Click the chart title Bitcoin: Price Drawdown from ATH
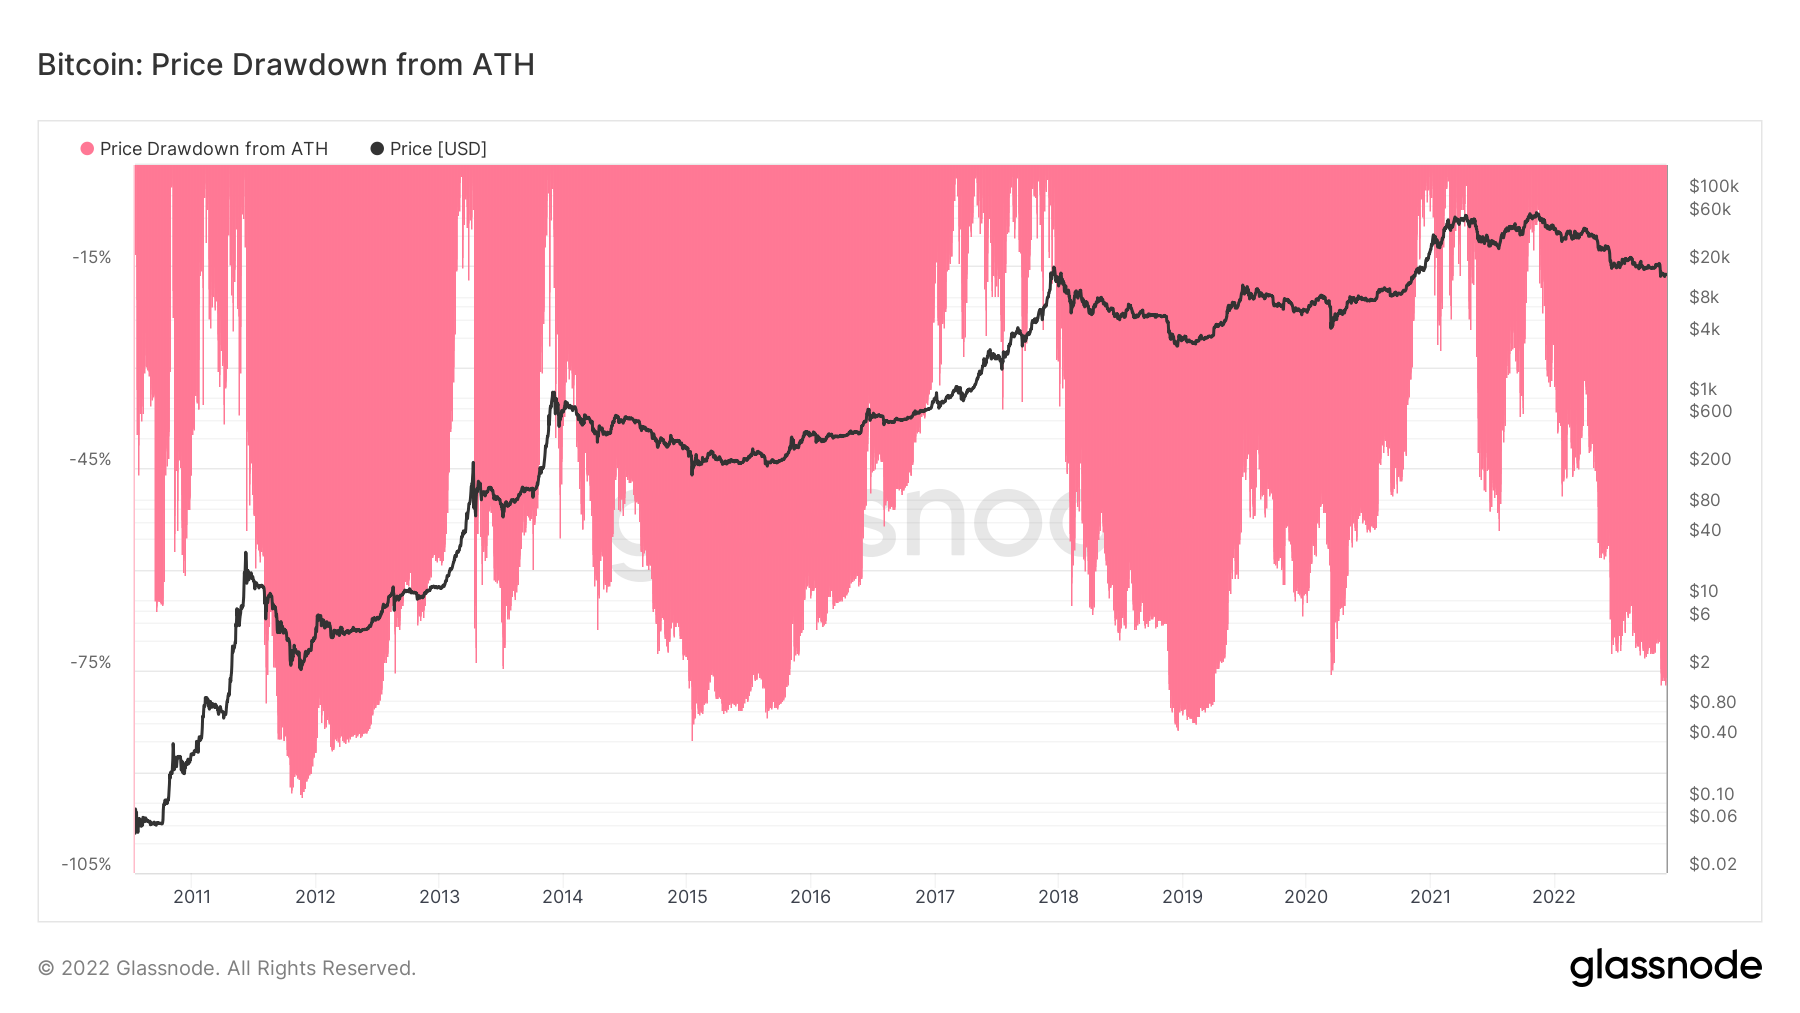 pyautogui.click(x=286, y=65)
